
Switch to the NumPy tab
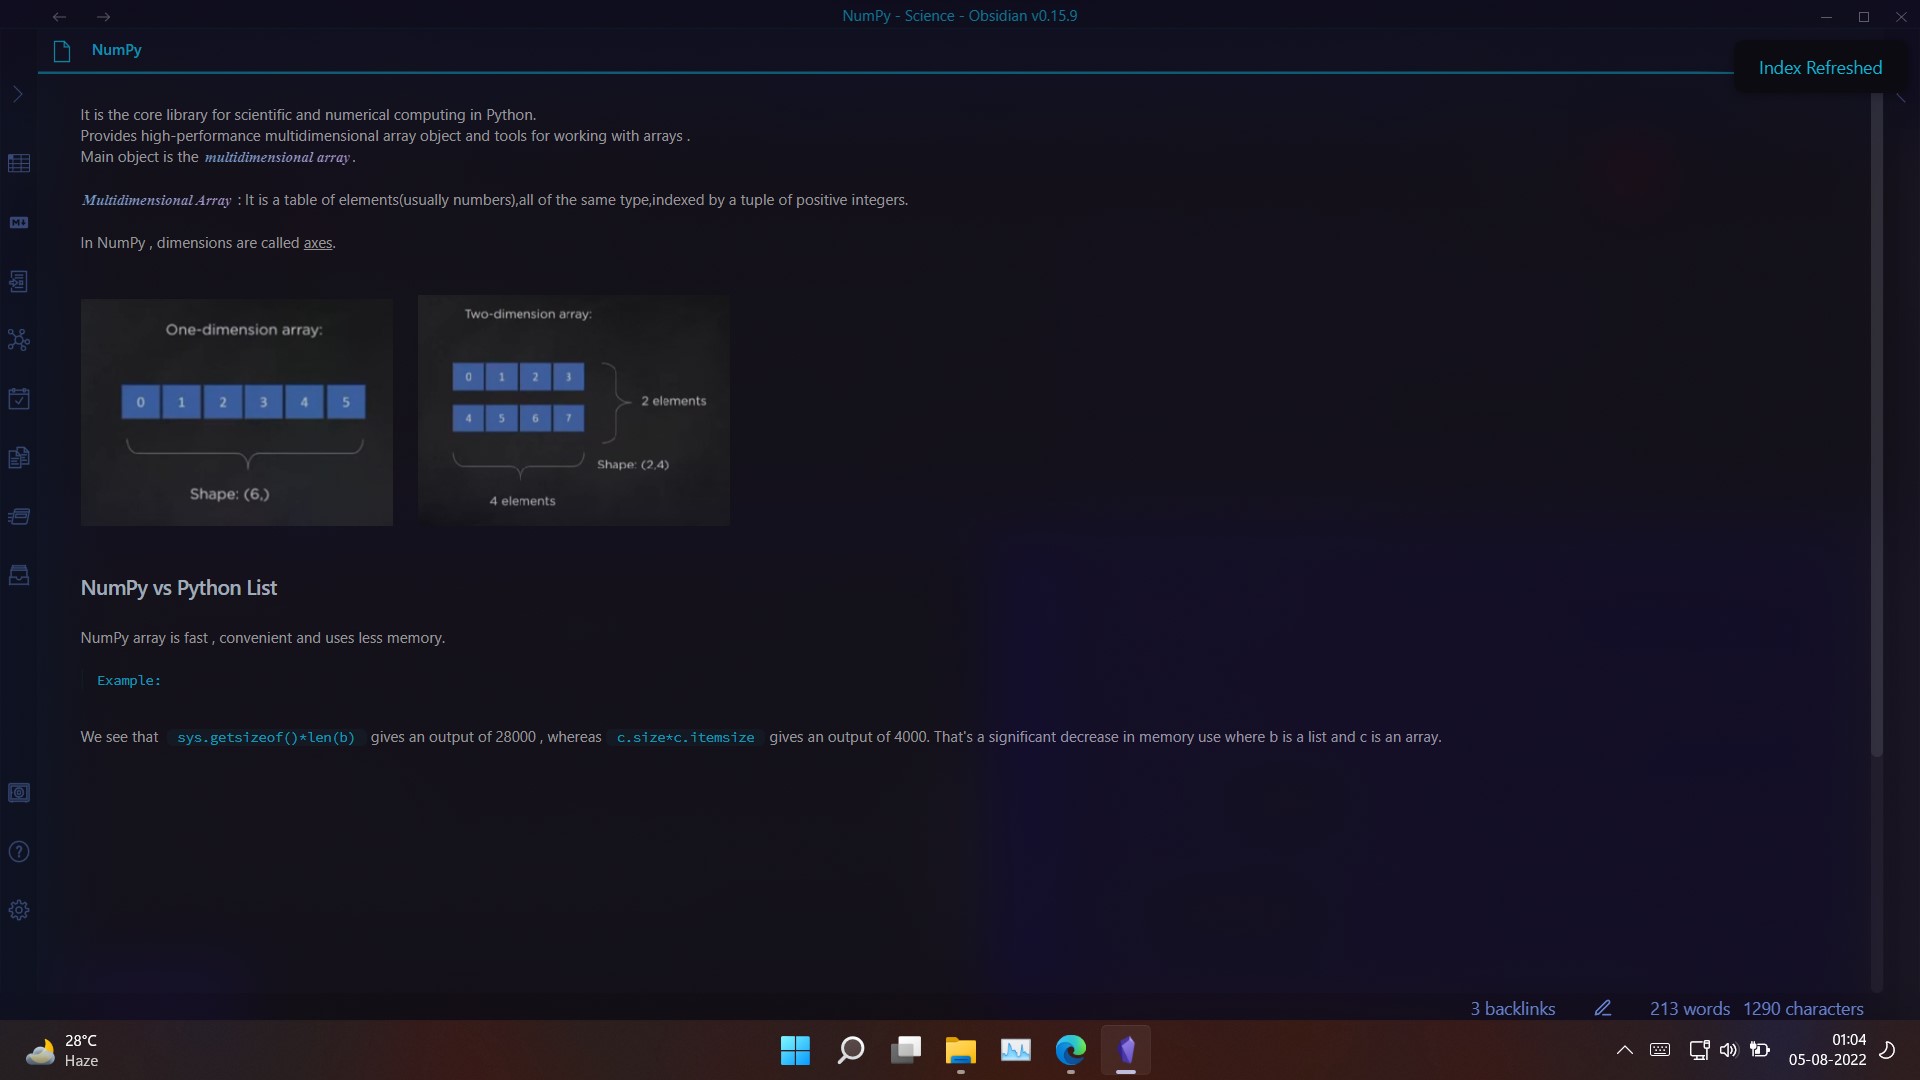click(x=118, y=50)
